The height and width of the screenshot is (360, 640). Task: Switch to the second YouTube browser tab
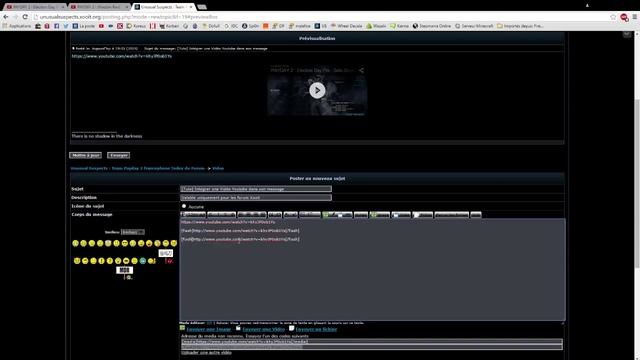tap(99, 7)
